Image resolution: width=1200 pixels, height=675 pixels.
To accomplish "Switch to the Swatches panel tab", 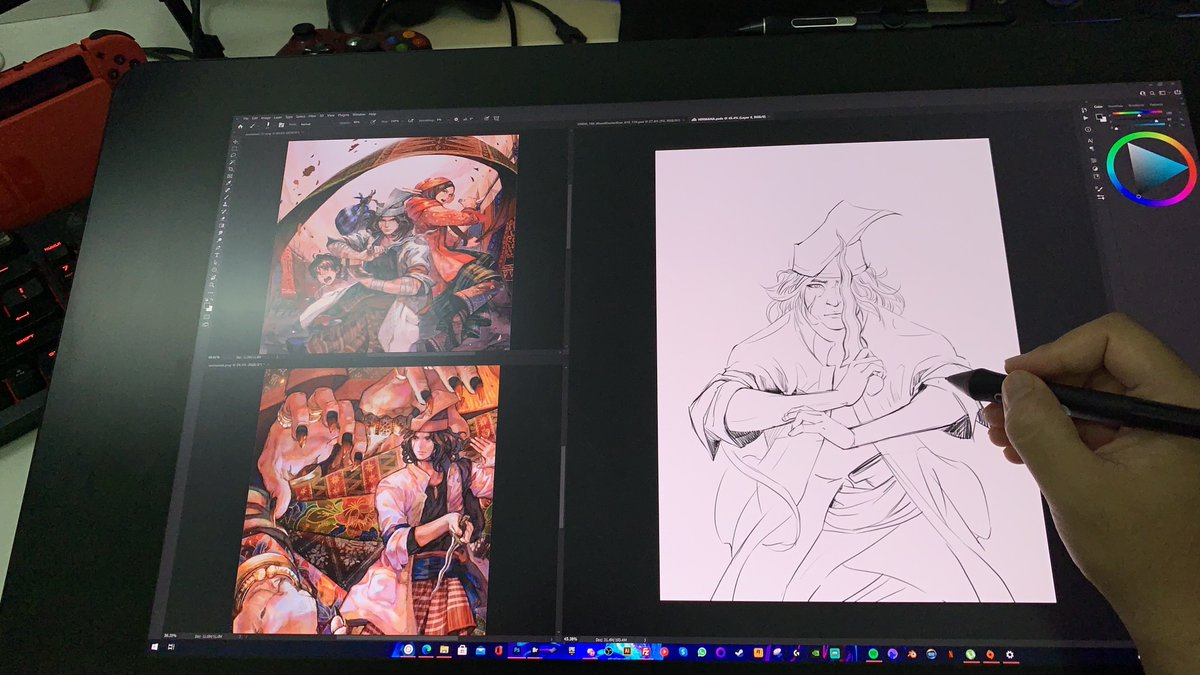I will [1115, 106].
